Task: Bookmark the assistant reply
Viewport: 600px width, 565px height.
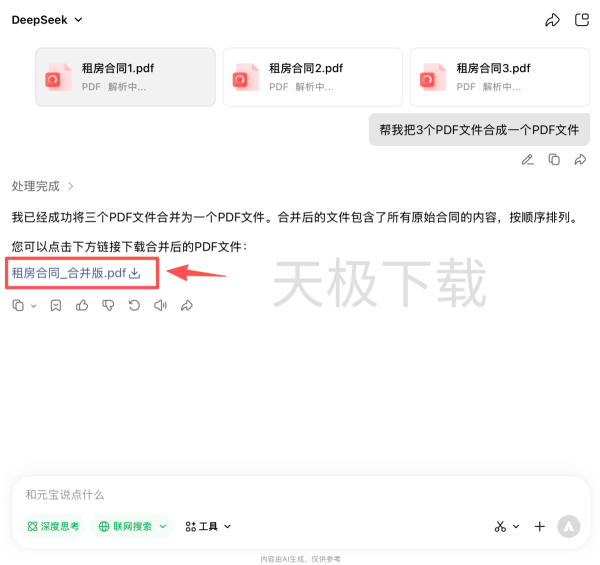Action: 56,305
